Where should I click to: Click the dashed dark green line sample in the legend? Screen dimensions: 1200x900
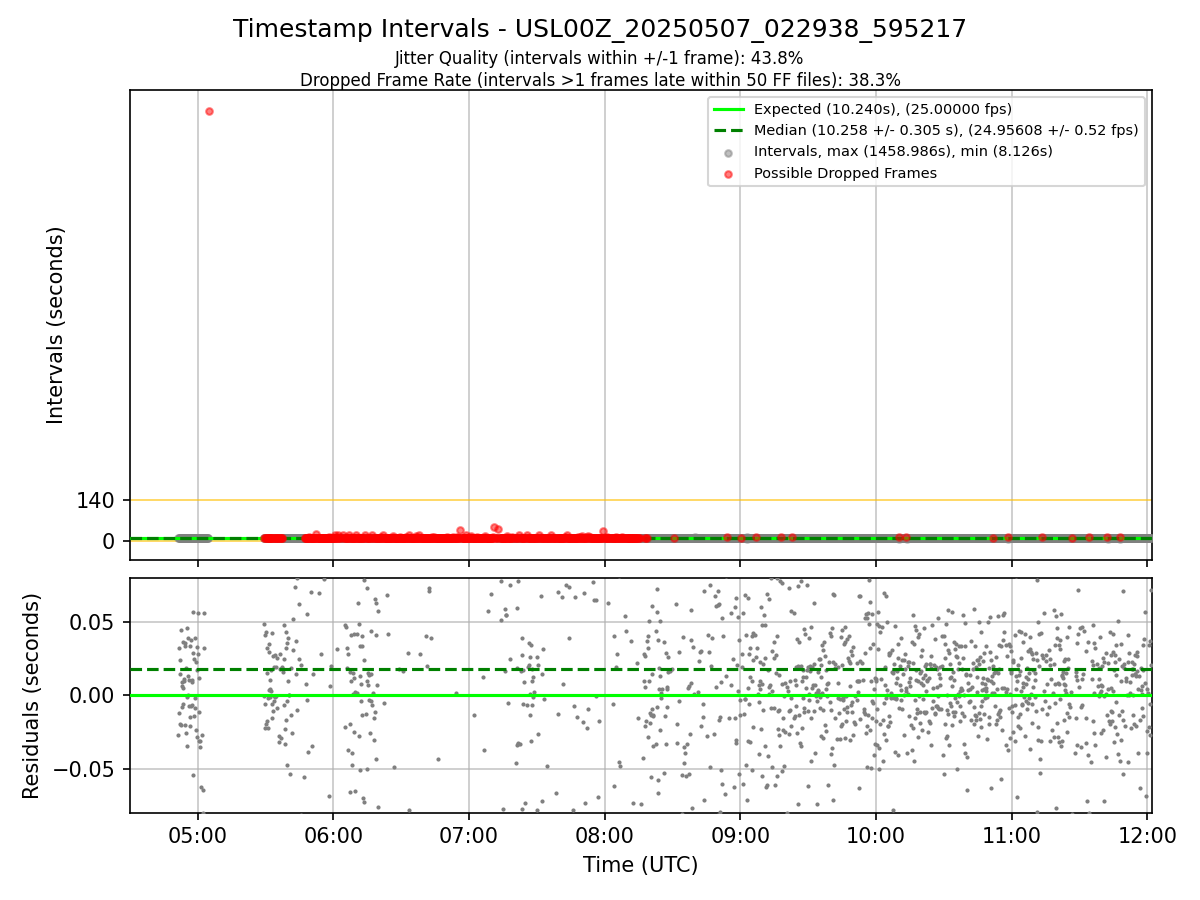click(728, 130)
